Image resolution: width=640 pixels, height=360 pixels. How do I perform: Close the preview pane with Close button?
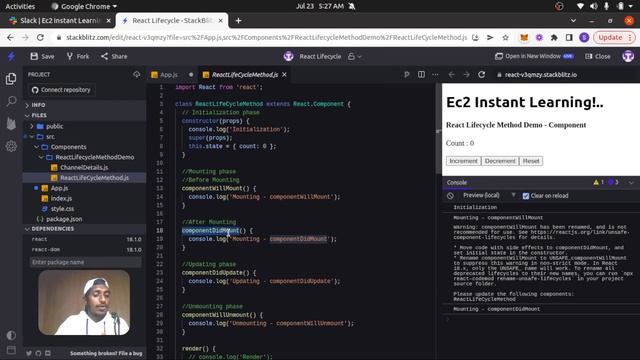pyautogui.click(x=598, y=56)
